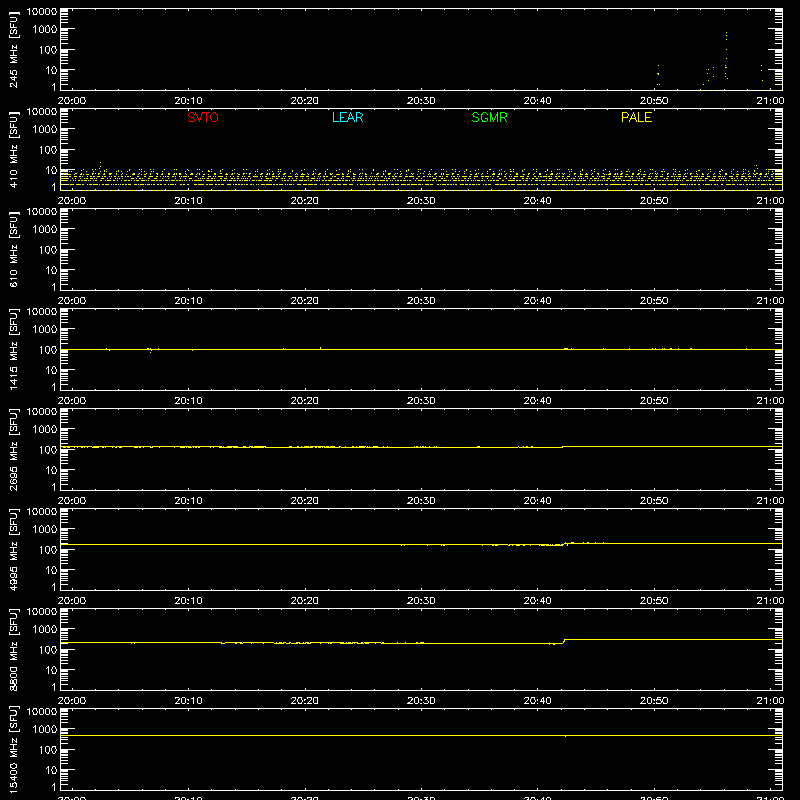Click the 10000 tick value on 245 MHz axis
The height and width of the screenshot is (800, 800).
click(x=42, y=11)
